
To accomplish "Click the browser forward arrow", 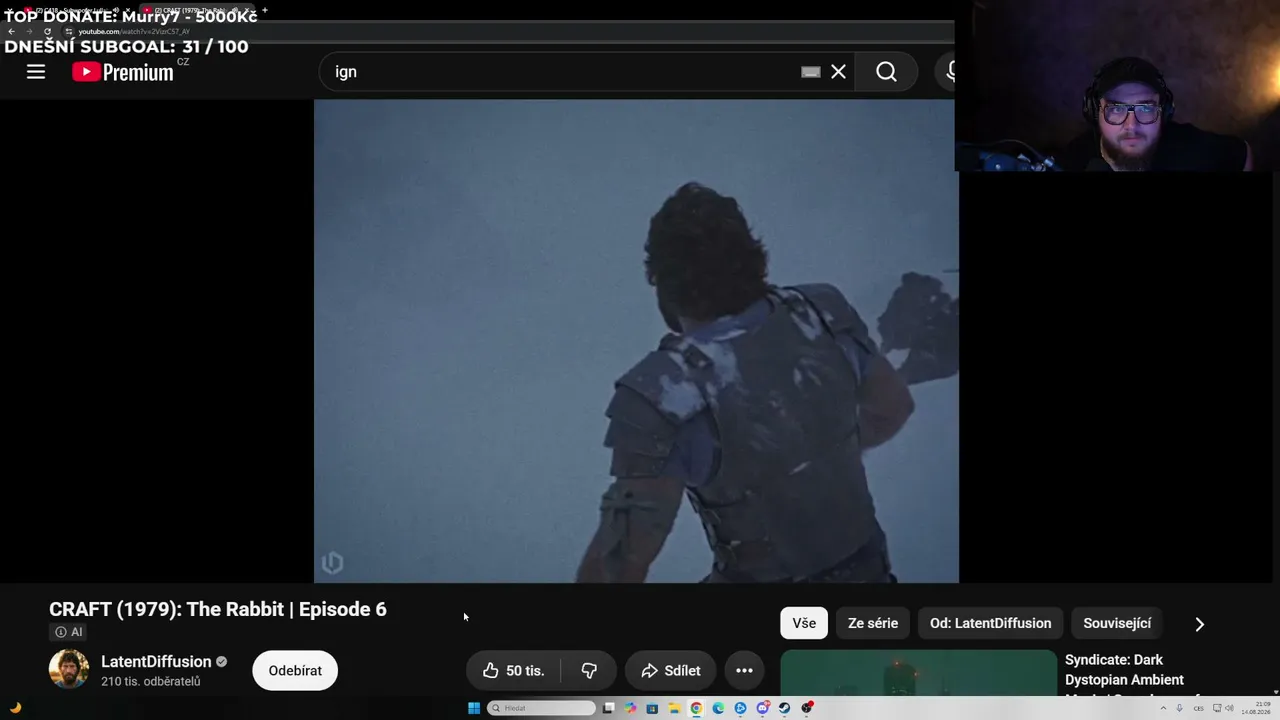I will (x=28, y=31).
